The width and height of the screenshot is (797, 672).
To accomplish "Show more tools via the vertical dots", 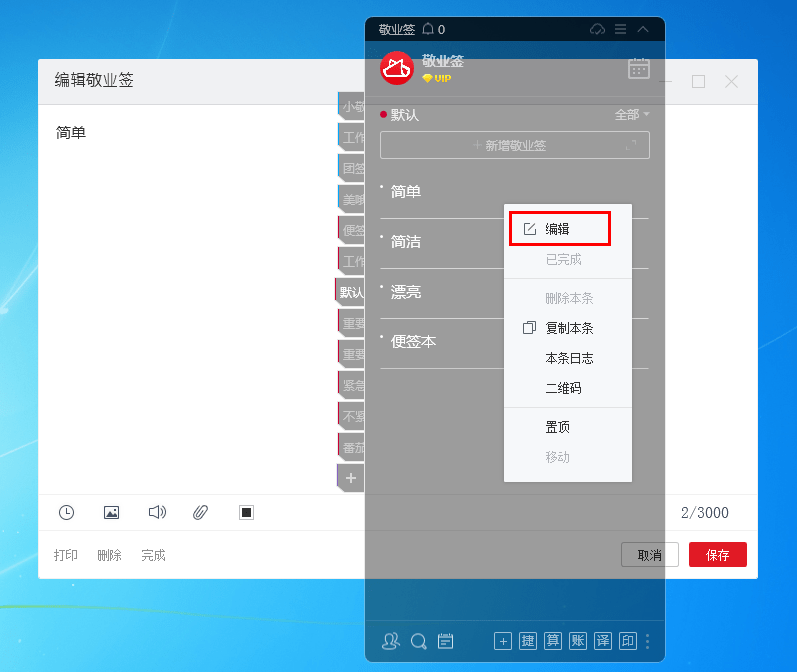I will [647, 642].
